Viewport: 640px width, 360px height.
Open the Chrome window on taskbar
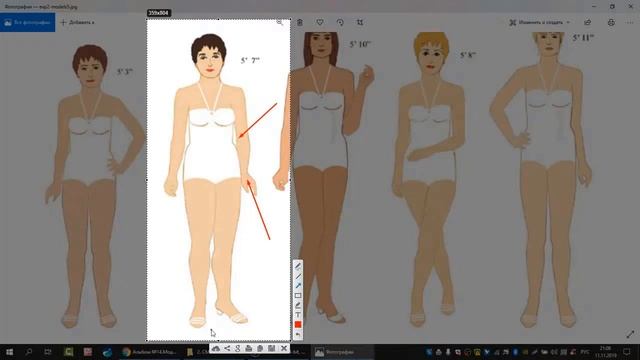click(149, 351)
